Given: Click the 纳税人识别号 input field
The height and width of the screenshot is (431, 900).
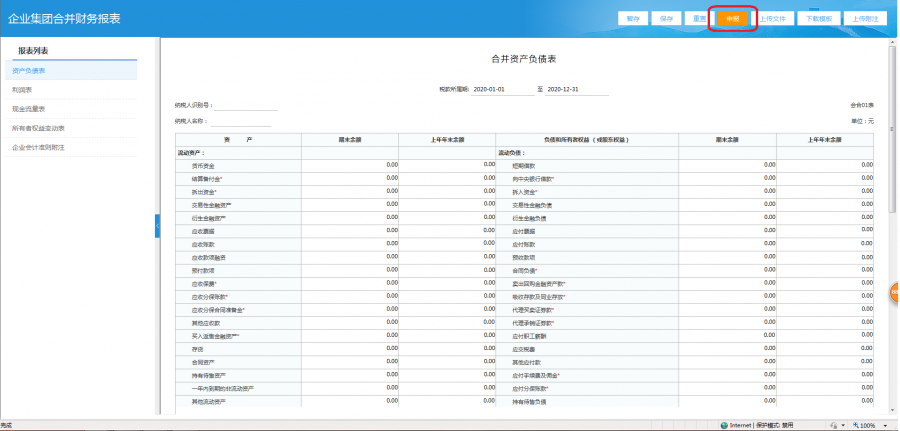Looking at the screenshot, I should 246,105.
